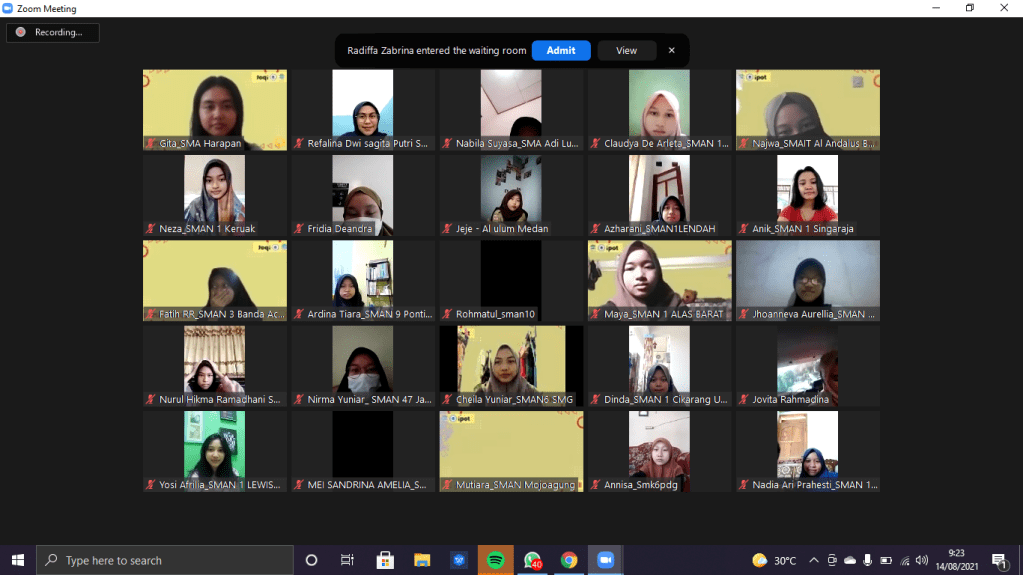Open Task View in the taskbar
Image resolution: width=1023 pixels, height=575 pixels.
347,560
